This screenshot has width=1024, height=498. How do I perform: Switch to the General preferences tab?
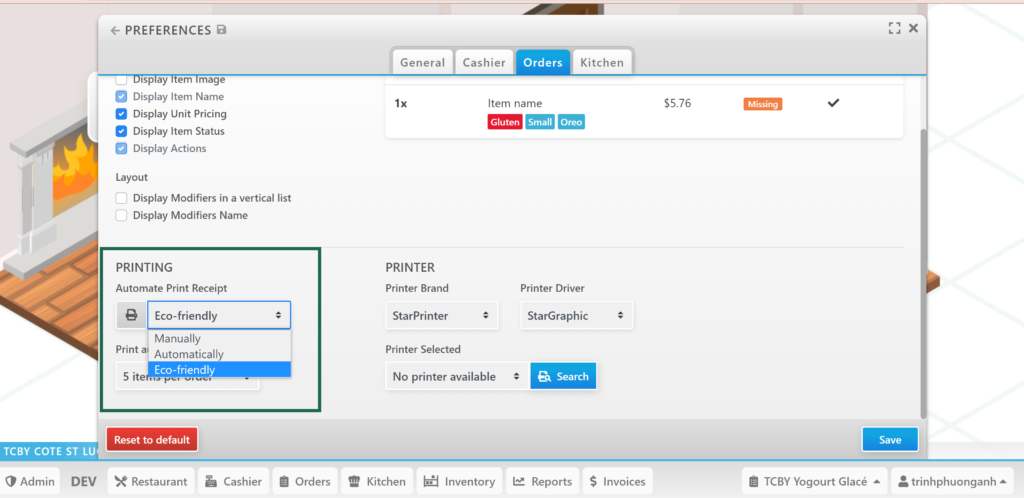coord(422,62)
